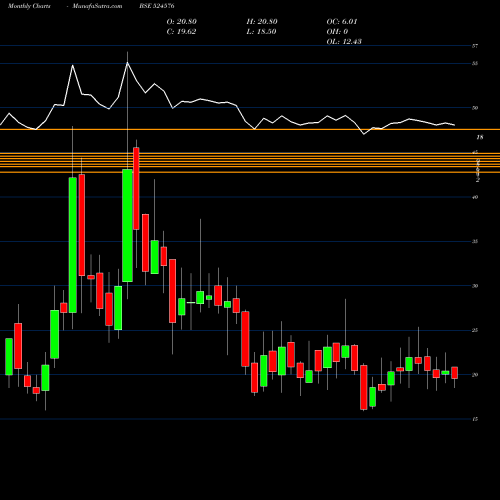This screenshot has height=500, width=500.
Task: Click the 25 price axis label
Action: [x=475, y=330]
